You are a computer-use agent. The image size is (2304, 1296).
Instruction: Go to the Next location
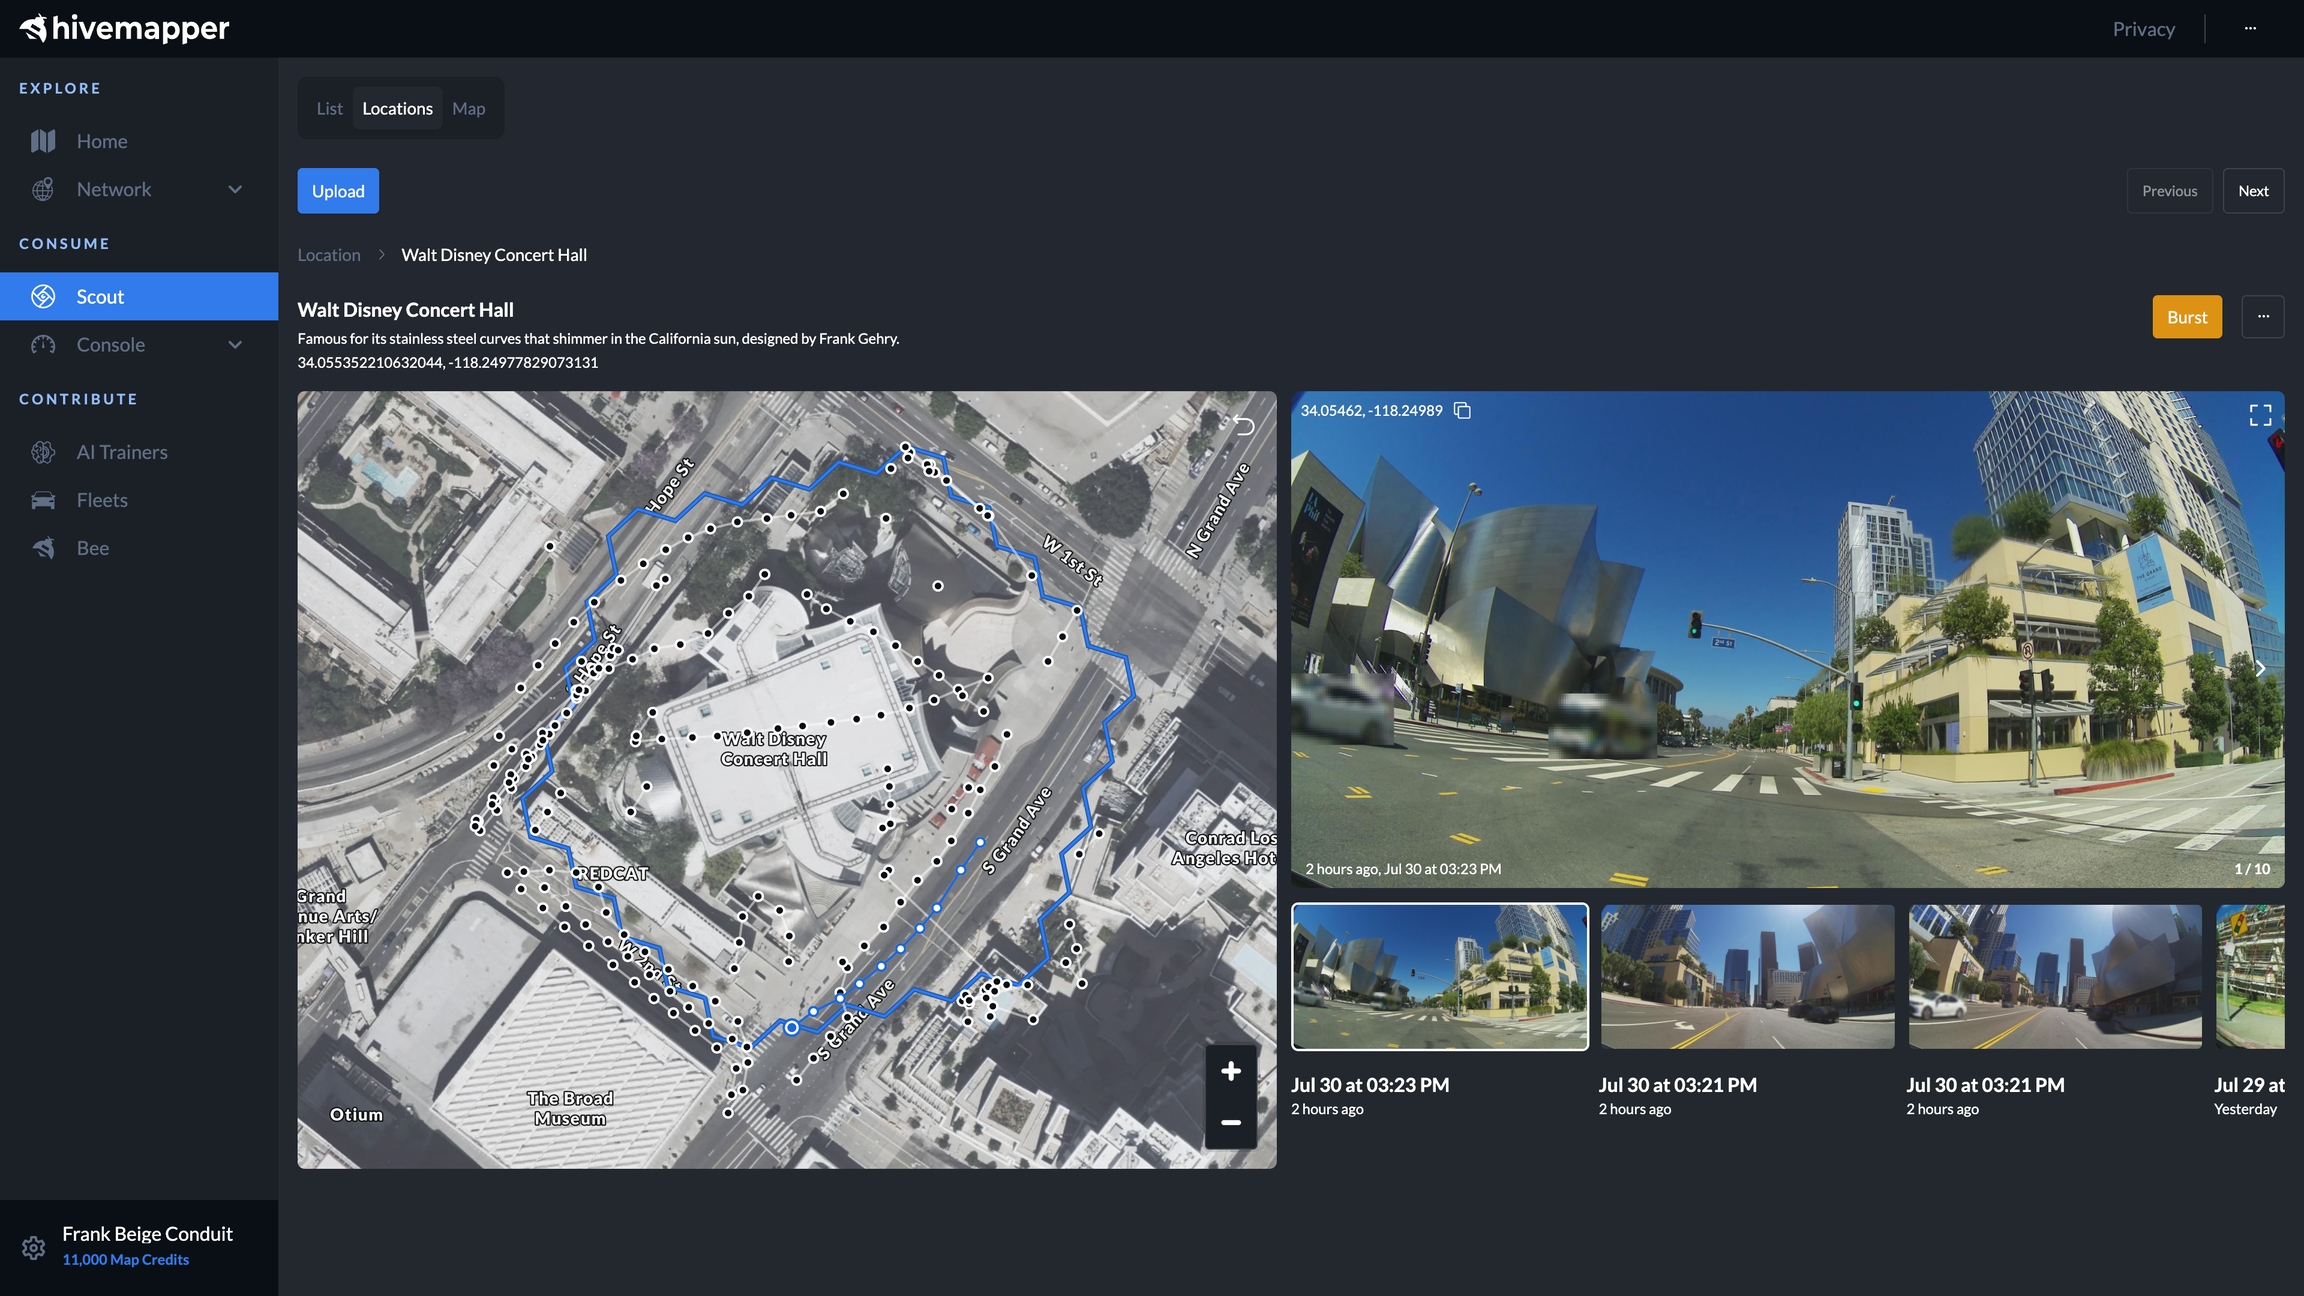(x=2253, y=191)
